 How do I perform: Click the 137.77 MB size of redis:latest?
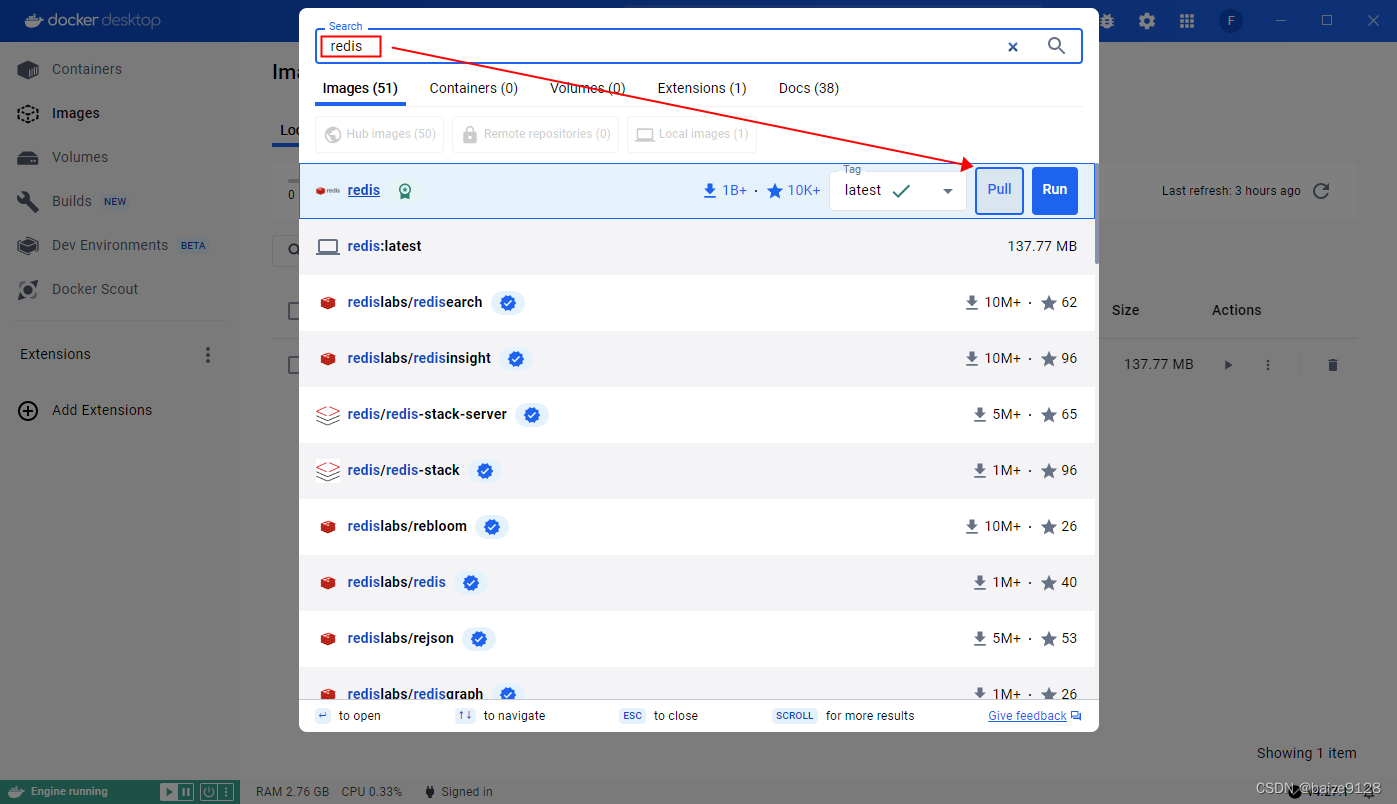[x=1042, y=246]
